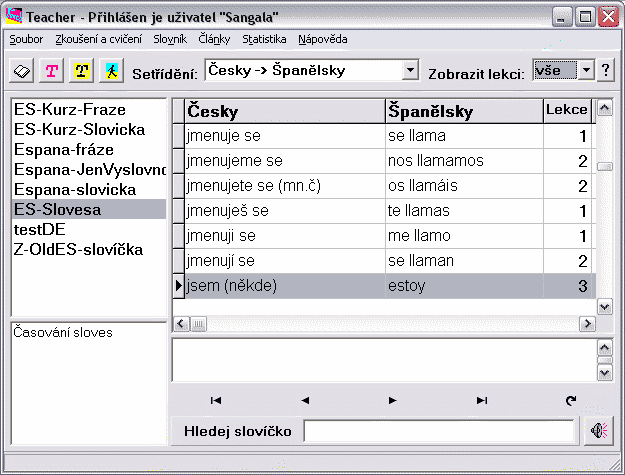
Task: Click the question mark help button
Action: [605, 70]
